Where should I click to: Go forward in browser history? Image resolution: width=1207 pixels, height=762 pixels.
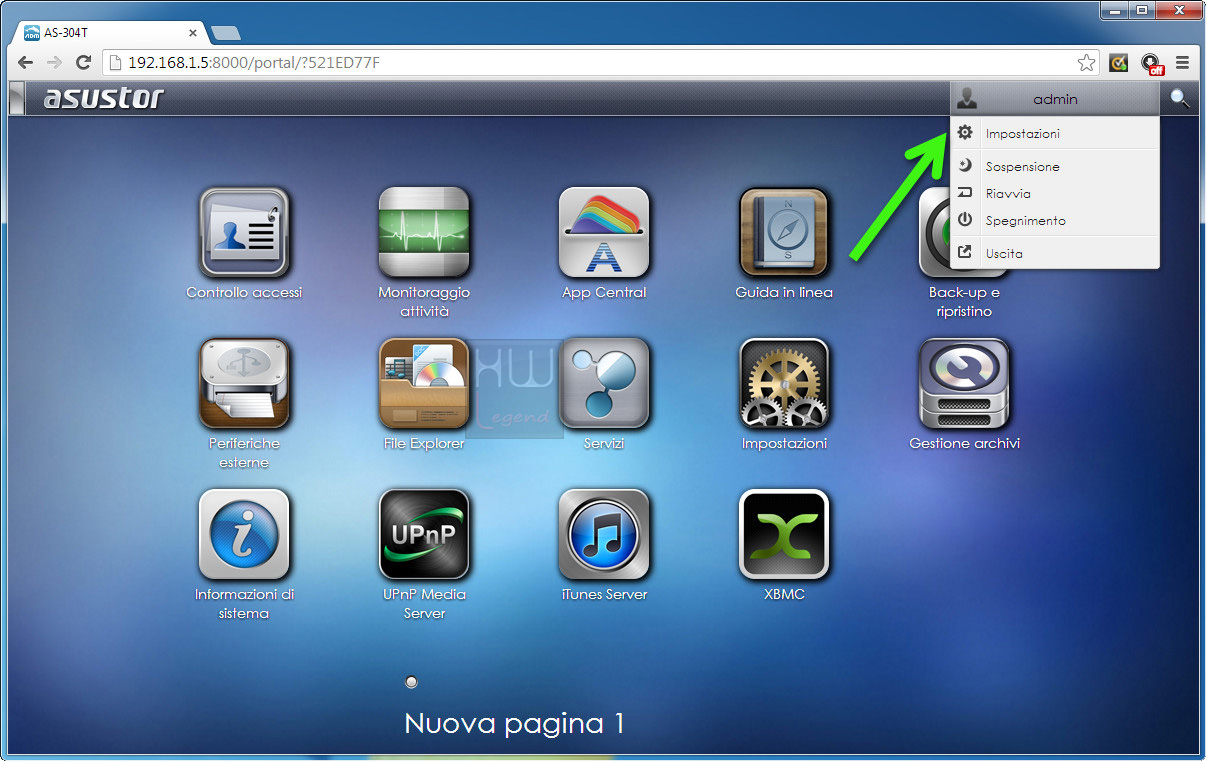point(55,63)
